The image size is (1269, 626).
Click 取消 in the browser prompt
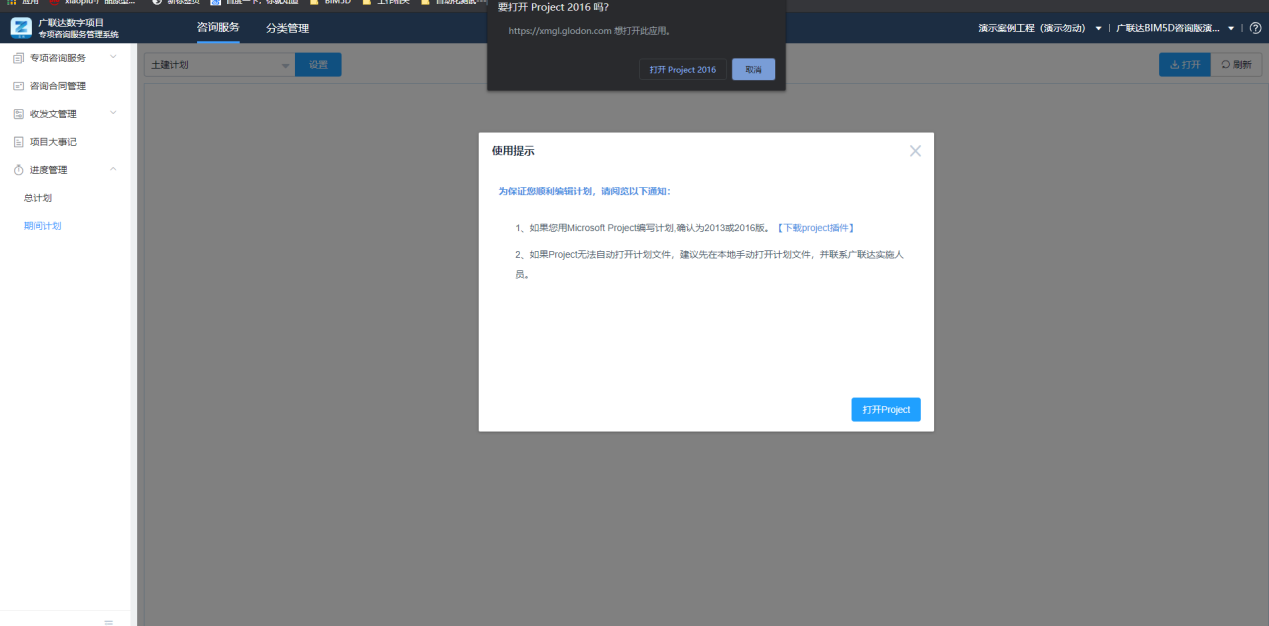pos(753,70)
